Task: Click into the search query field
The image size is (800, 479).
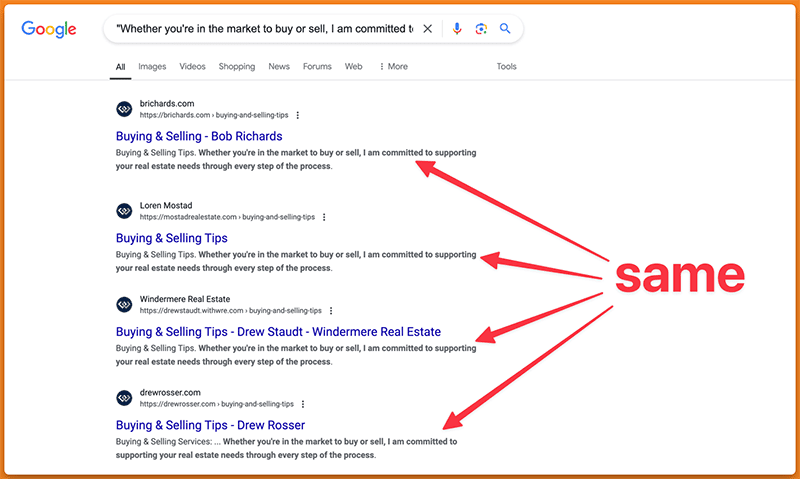Action: click(x=265, y=29)
